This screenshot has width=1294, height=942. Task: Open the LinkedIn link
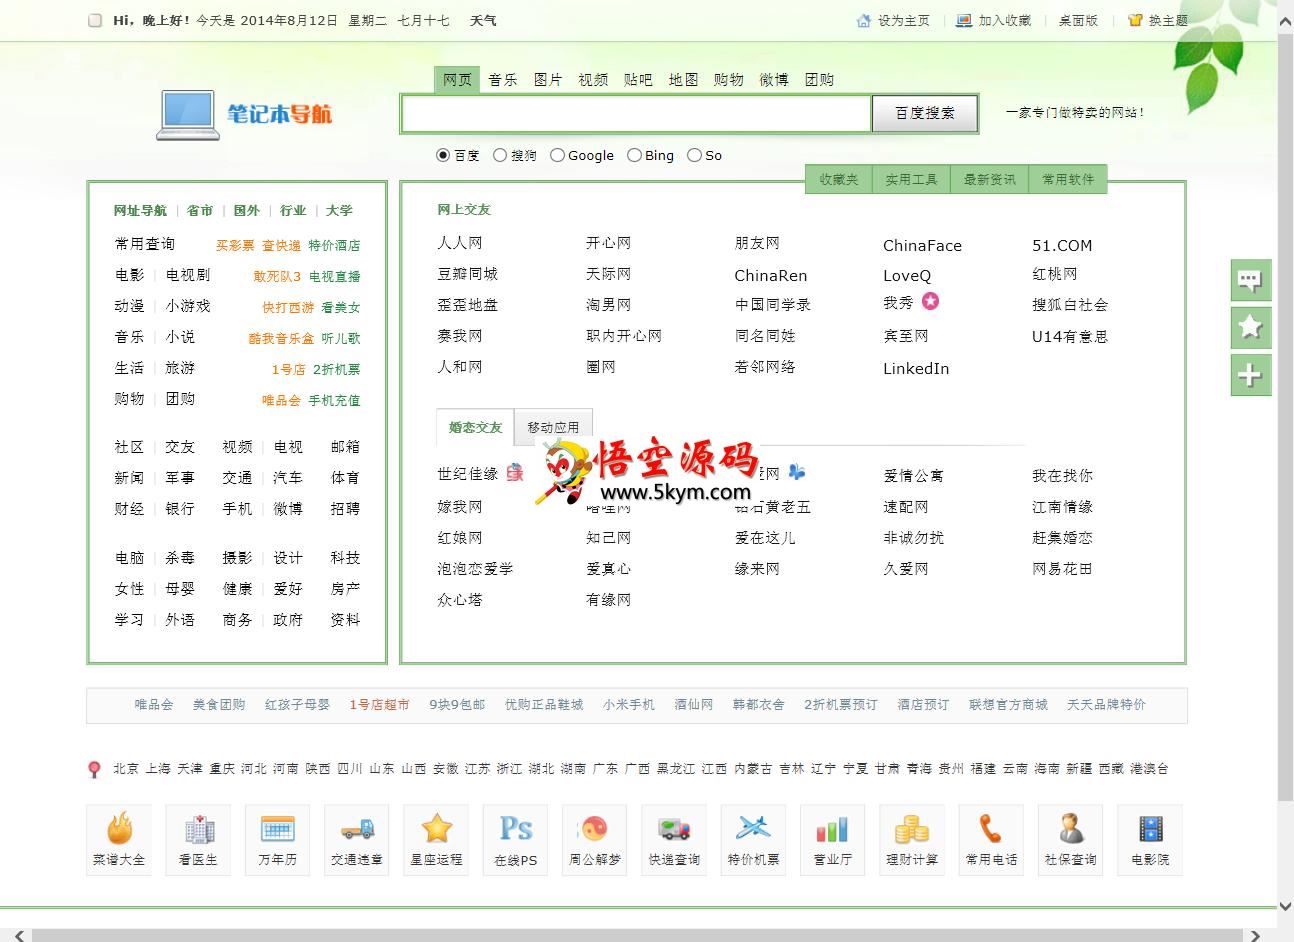click(x=916, y=368)
